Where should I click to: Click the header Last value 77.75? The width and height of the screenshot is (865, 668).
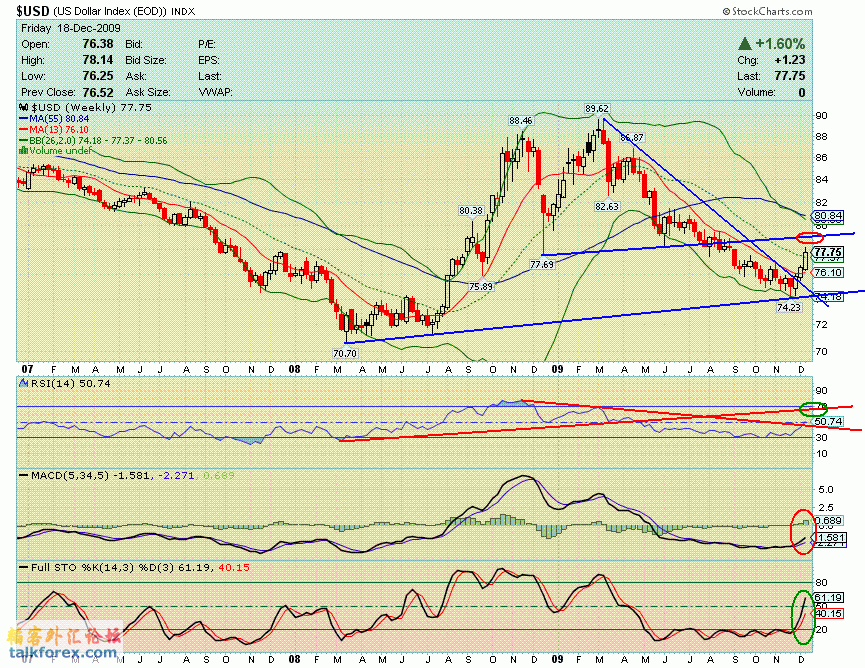[790, 76]
